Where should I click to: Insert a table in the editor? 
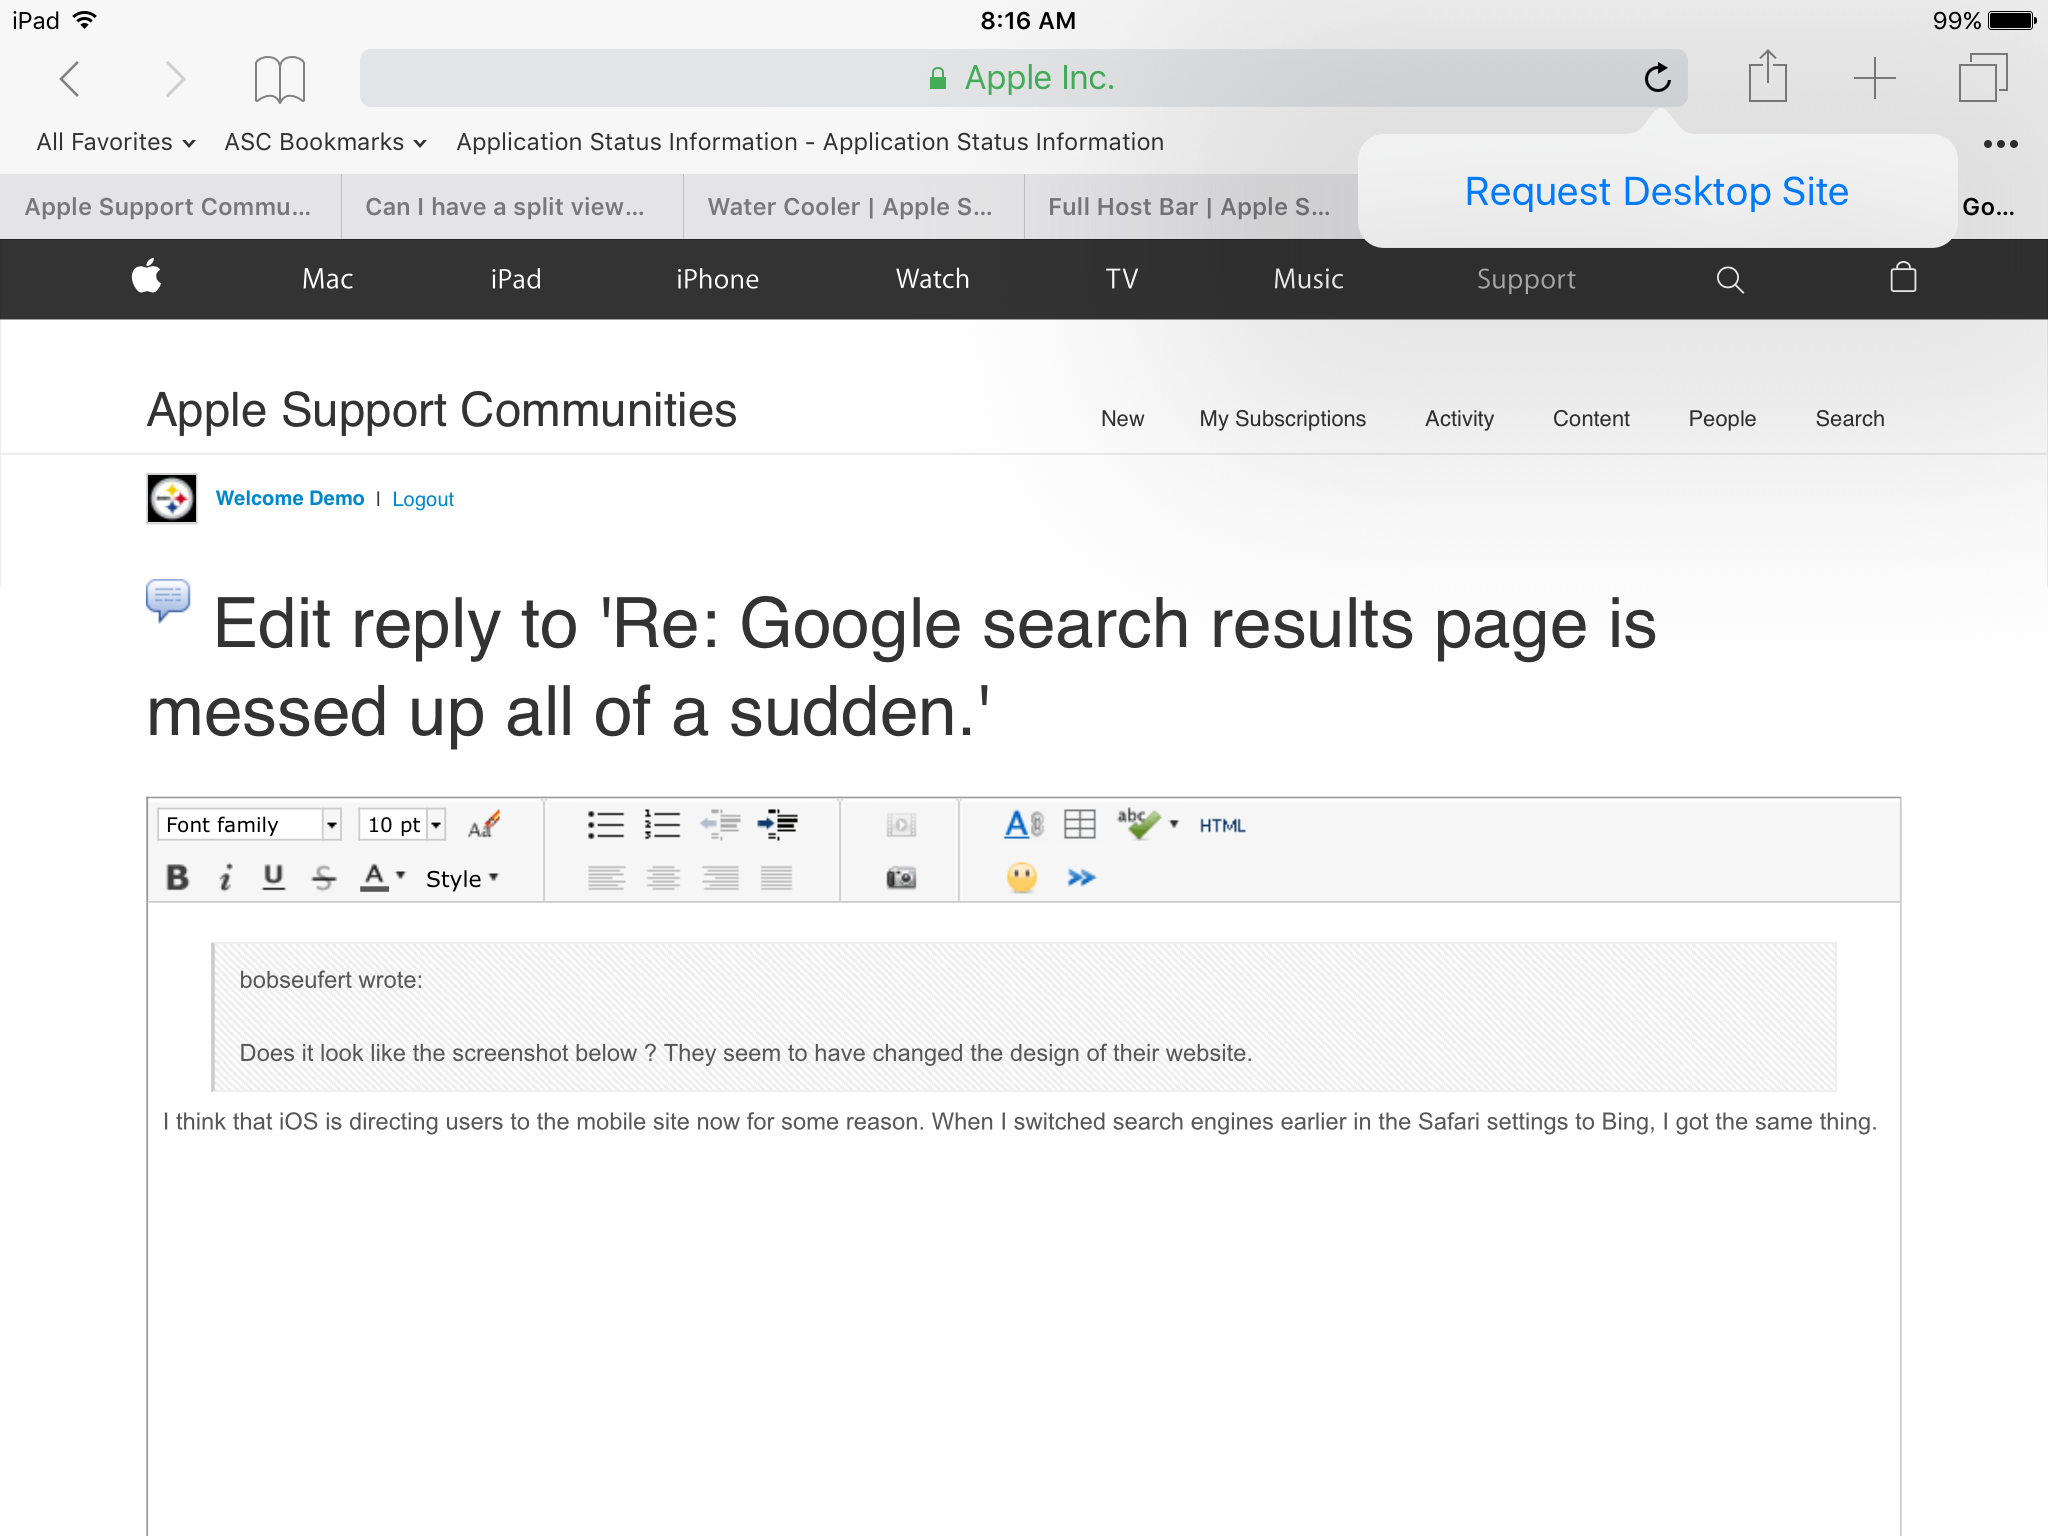point(1079,825)
